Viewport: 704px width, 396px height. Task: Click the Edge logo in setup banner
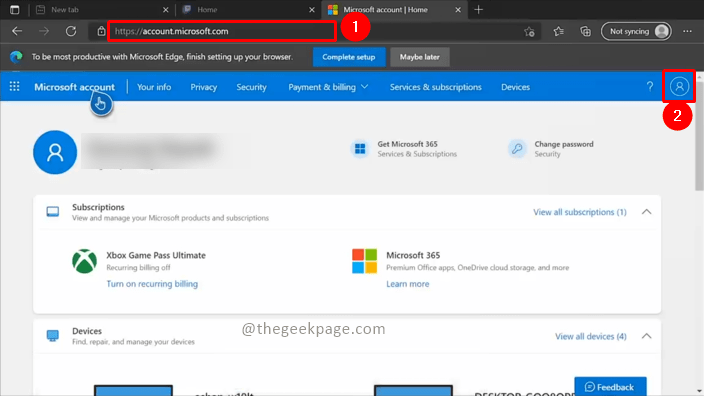point(16,57)
